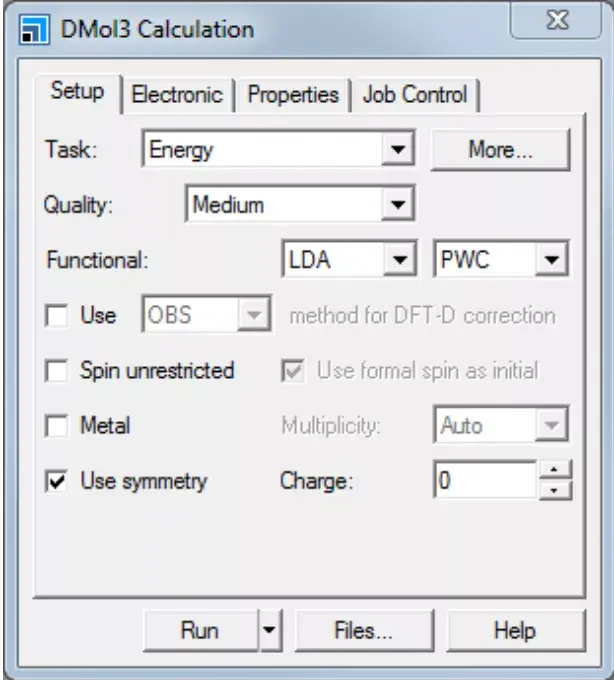Click the DMol3 title bar app icon
Viewport: 614px width, 680px height.
point(33,30)
